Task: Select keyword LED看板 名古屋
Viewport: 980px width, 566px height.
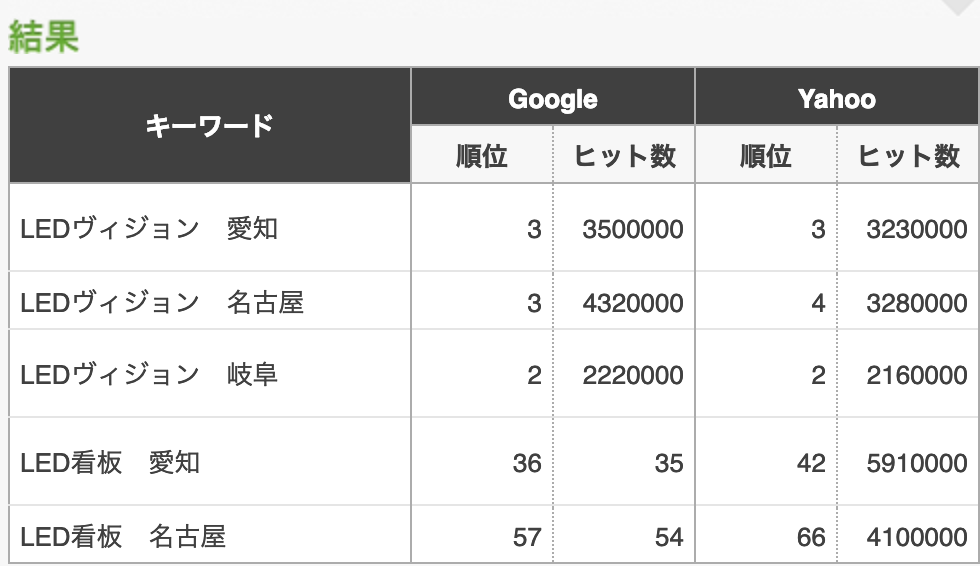Action: pos(123,537)
